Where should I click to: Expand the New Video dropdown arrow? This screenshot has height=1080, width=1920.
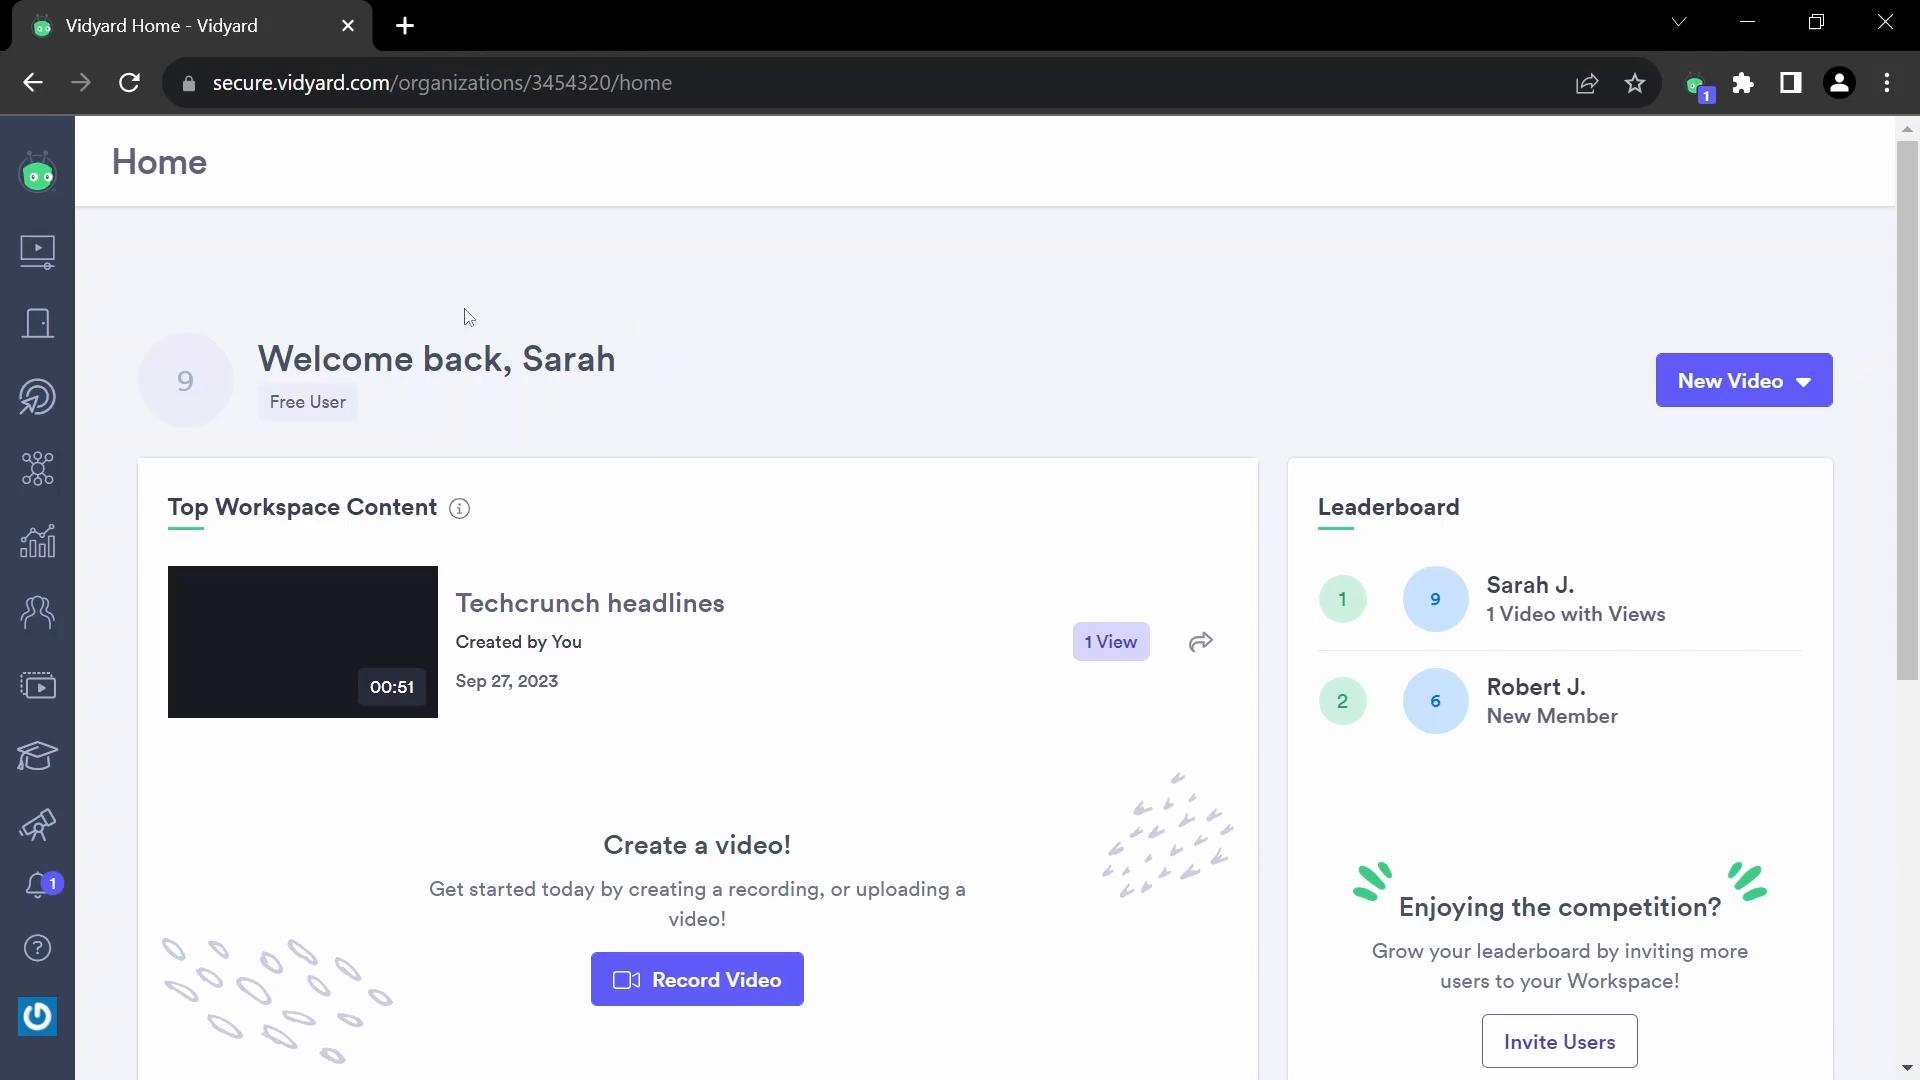click(1804, 381)
